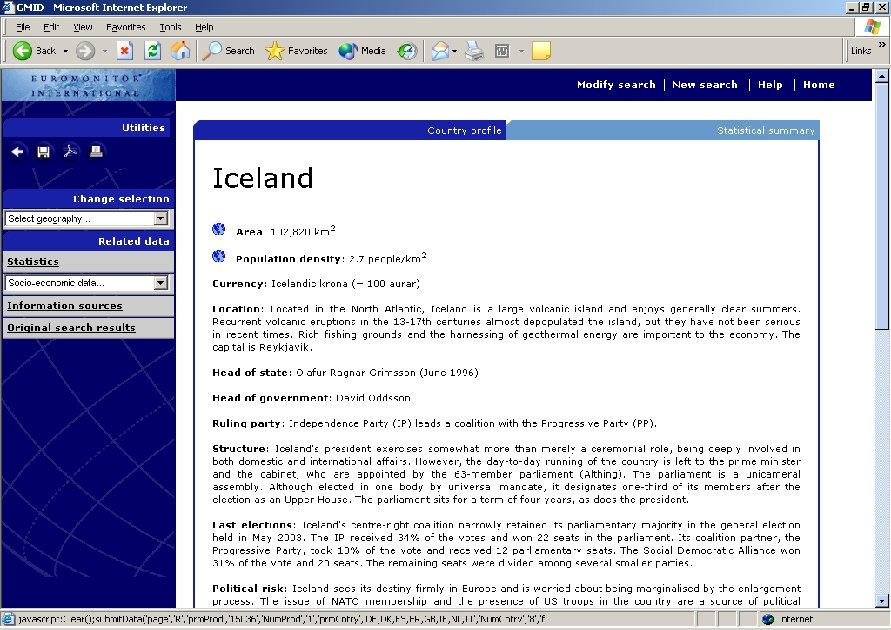
Task: Open the Help menu
Action: click(204, 27)
